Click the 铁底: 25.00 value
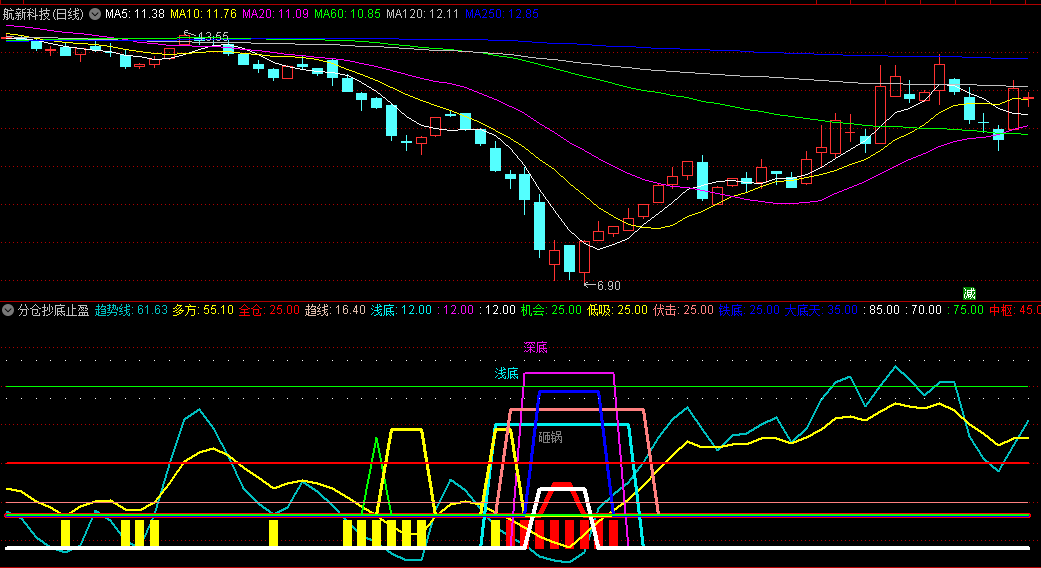Screen dimensions: 1041x568 point(749,310)
